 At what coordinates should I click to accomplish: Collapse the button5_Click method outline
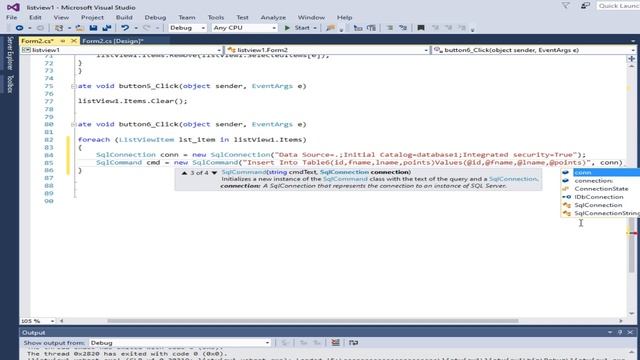[x=73, y=86]
